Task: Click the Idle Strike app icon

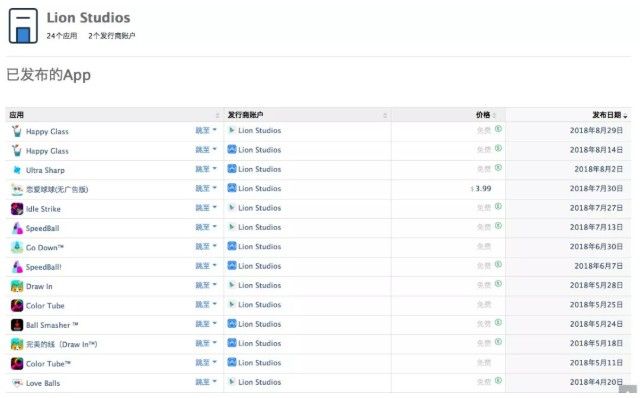Action: [17, 209]
